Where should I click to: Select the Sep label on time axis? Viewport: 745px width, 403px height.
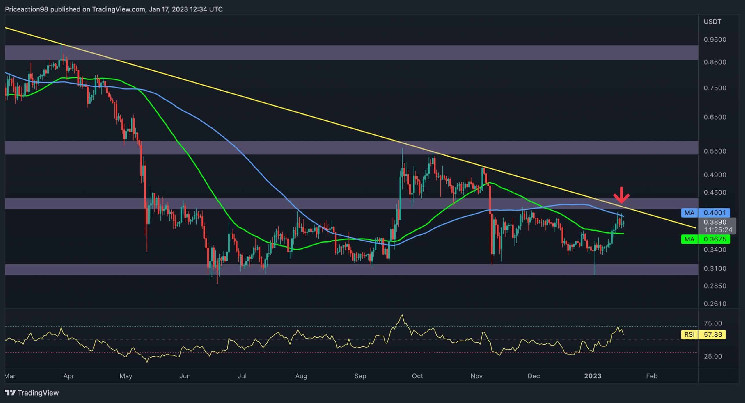pos(360,376)
